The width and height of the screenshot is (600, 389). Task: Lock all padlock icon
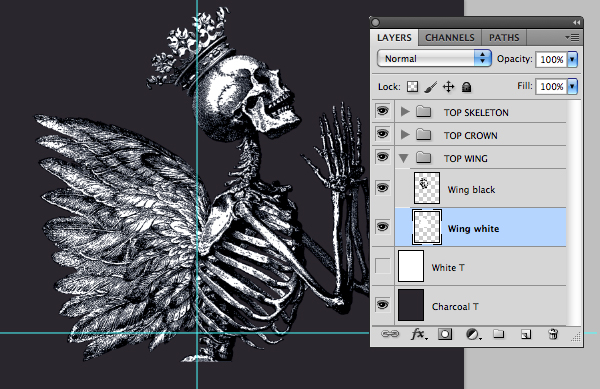(466, 87)
